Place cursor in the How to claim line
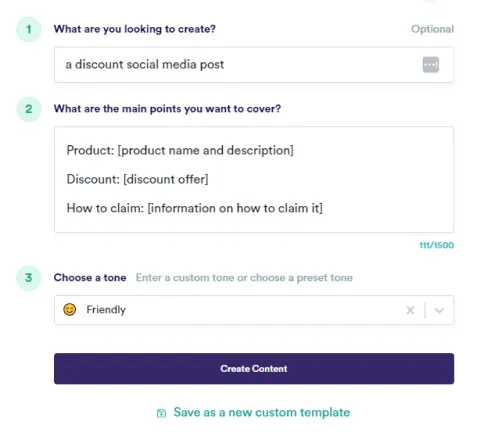This screenshot has height=435, width=491. click(195, 208)
